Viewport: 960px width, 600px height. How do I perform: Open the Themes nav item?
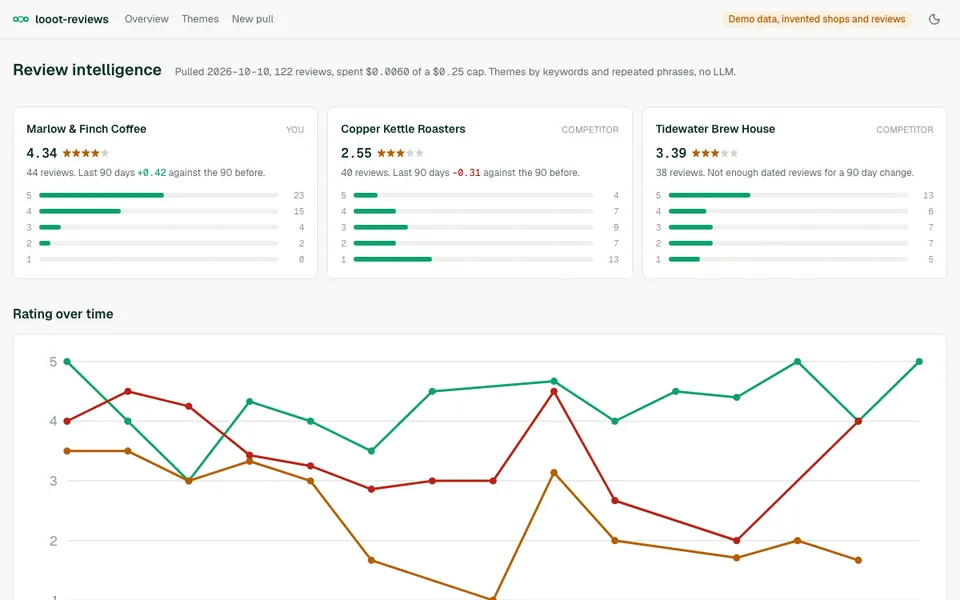pyautogui.click(x=200, y=19)
